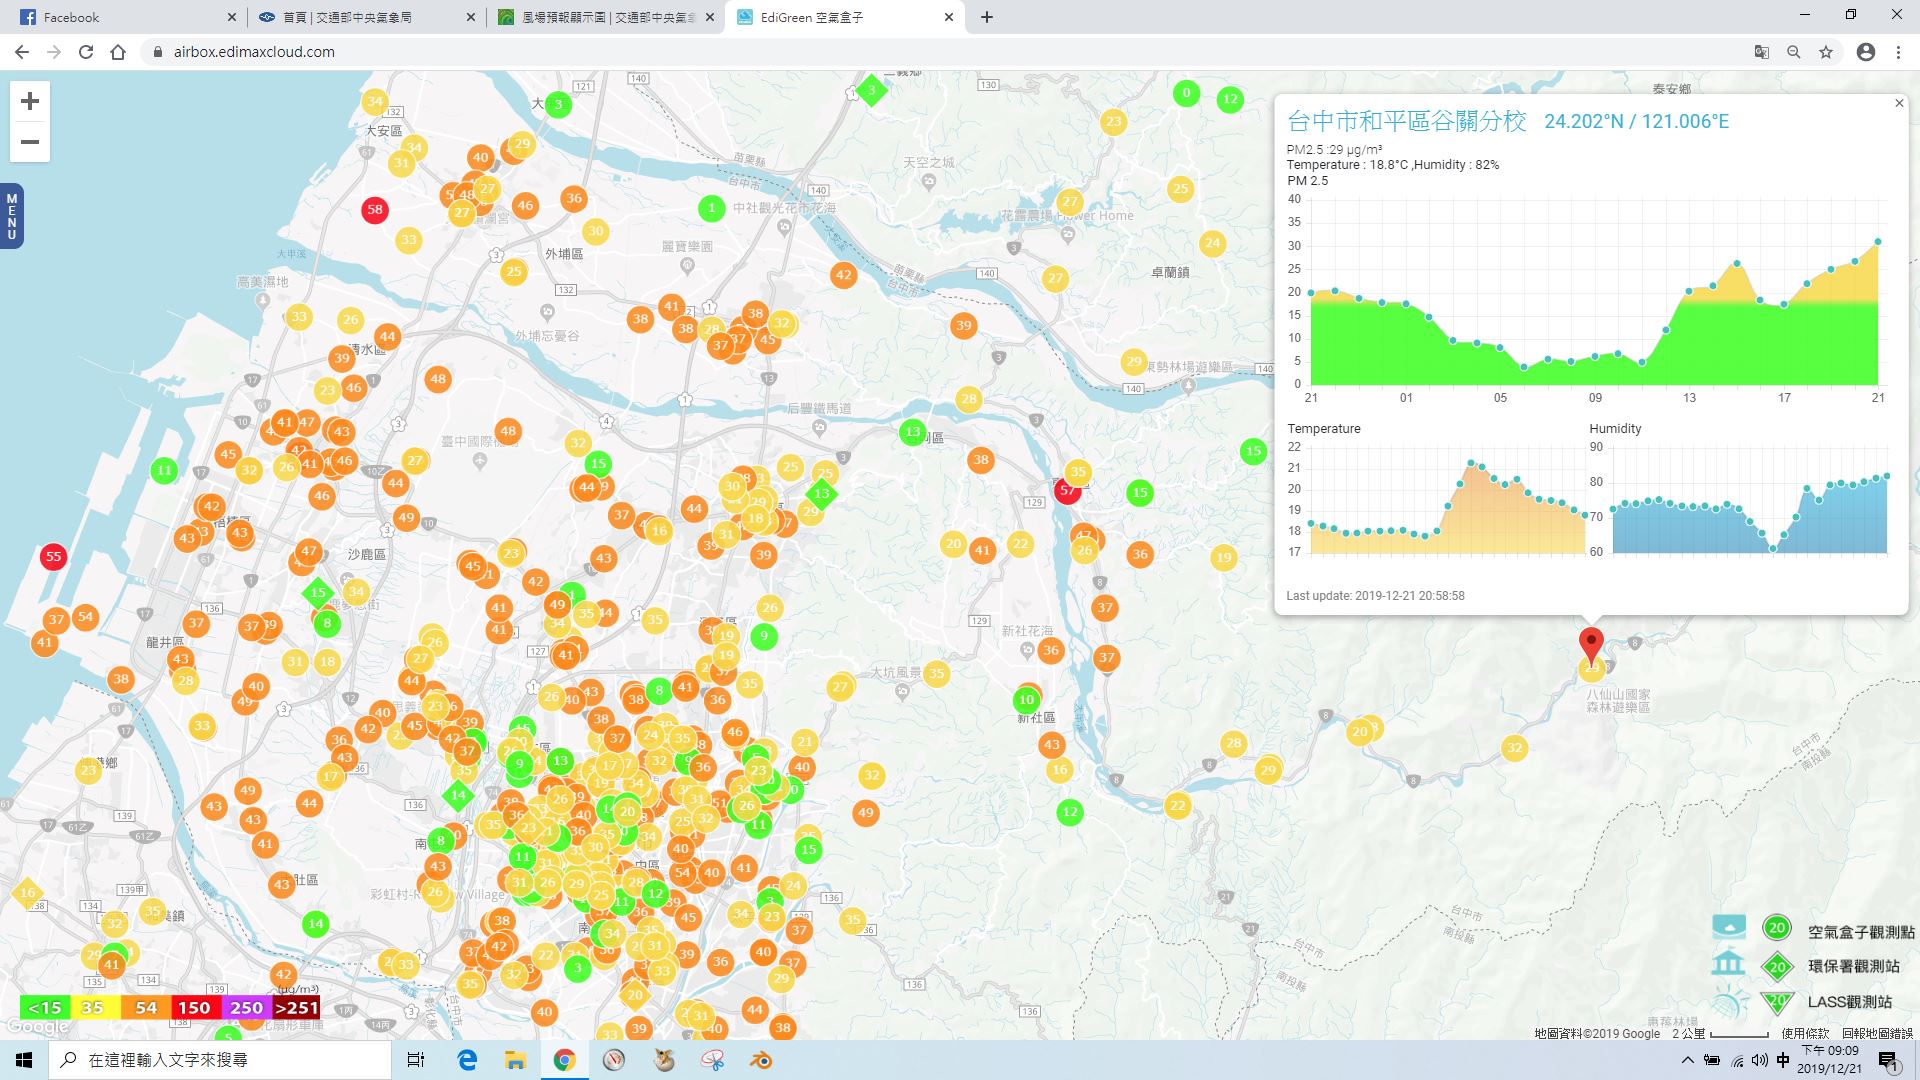The image size is (1920, 1080).
Task: Click the green circle 20 legend marker
Action: (x=1777, y=928)
